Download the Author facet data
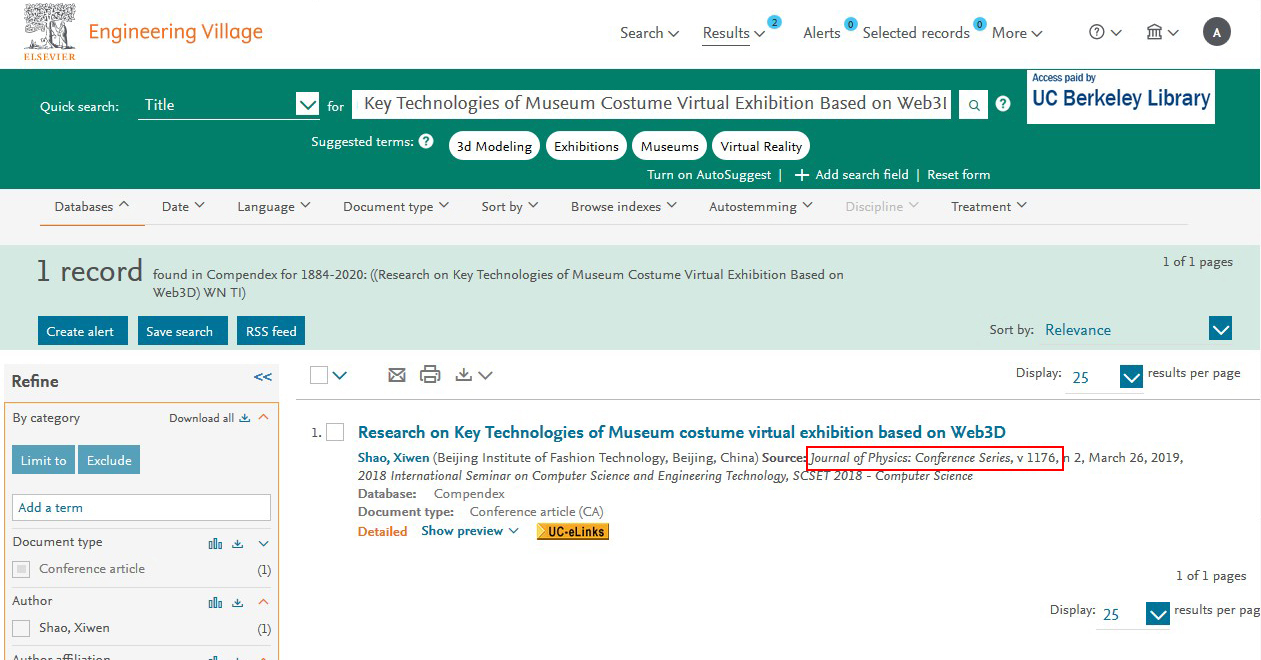 [x=238, y=602]
